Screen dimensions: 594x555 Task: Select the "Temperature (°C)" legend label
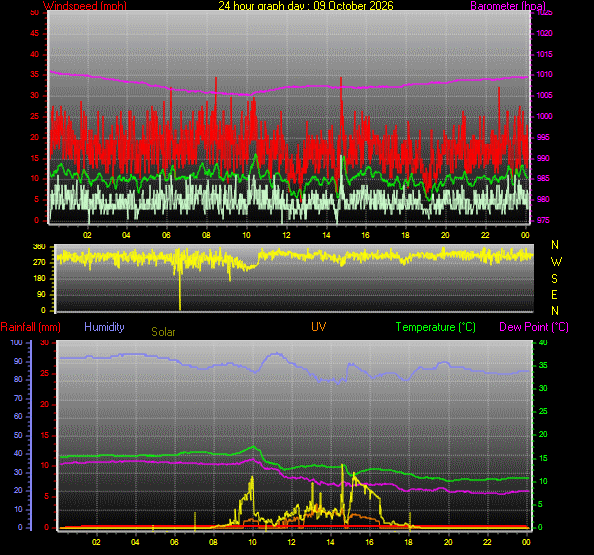pos(436,327)
